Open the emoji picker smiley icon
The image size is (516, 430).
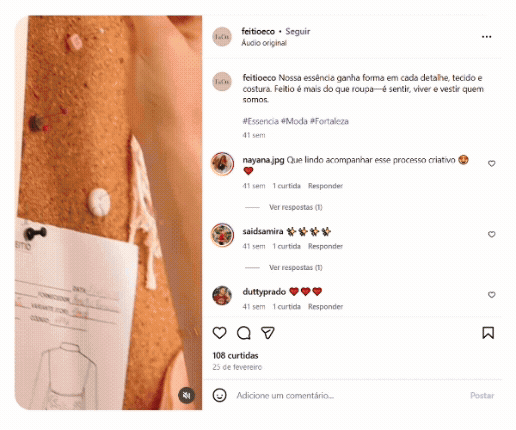[219, 395]
